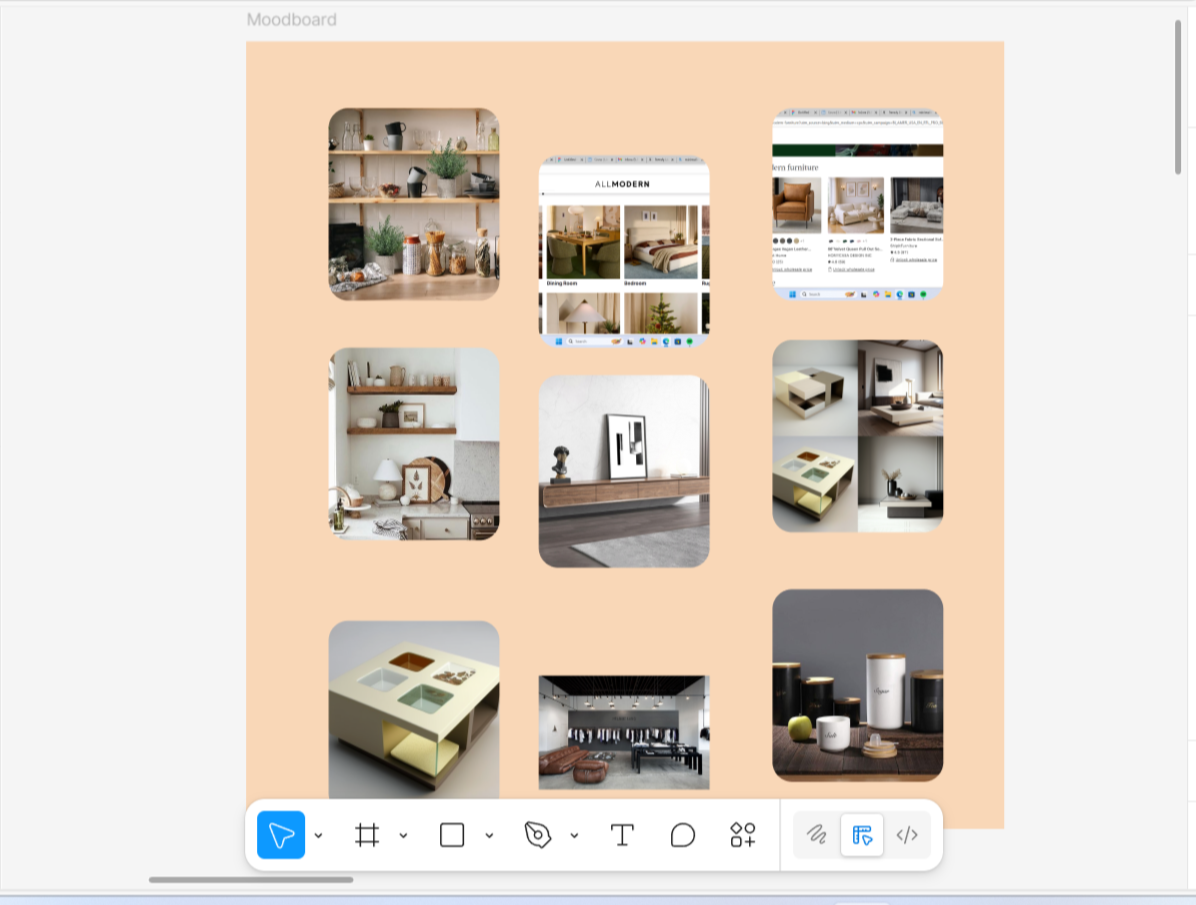The width and height of the screenshot is (1196, 905).
Task: Select the Moodboard frame title label
Action: [292, 19]
